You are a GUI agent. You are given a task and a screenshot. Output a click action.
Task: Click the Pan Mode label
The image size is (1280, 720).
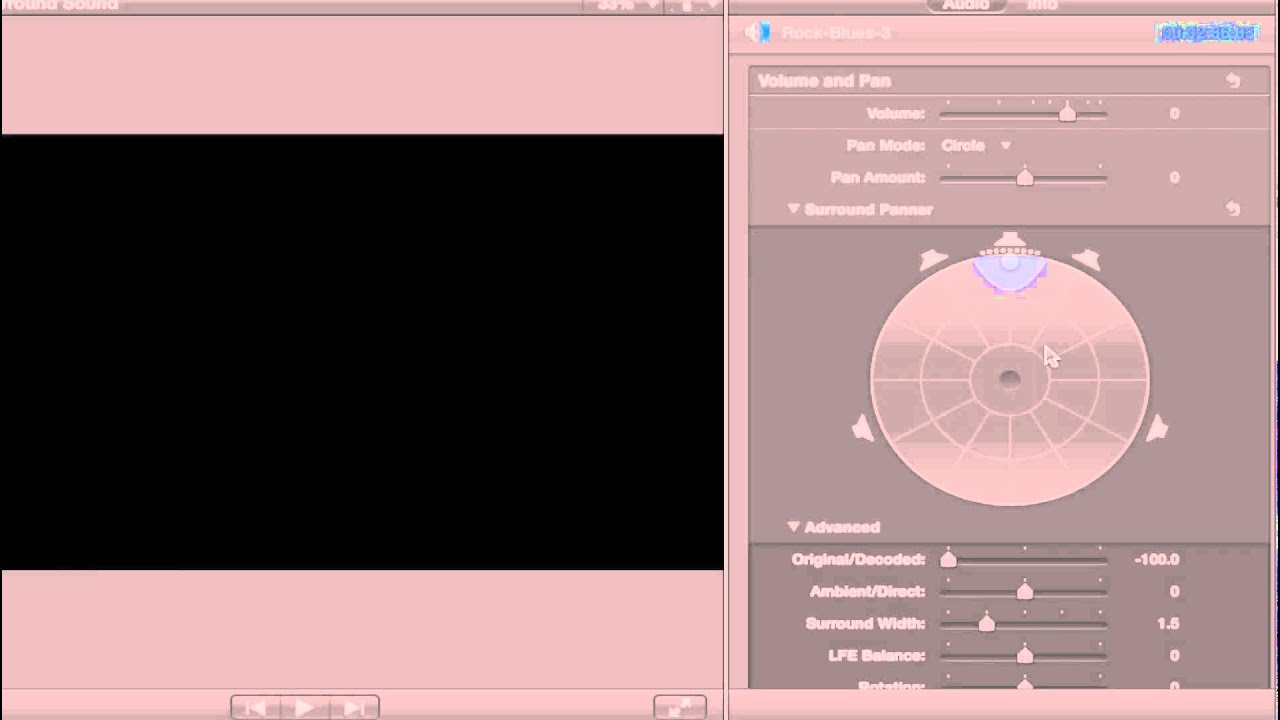point(885,145)
